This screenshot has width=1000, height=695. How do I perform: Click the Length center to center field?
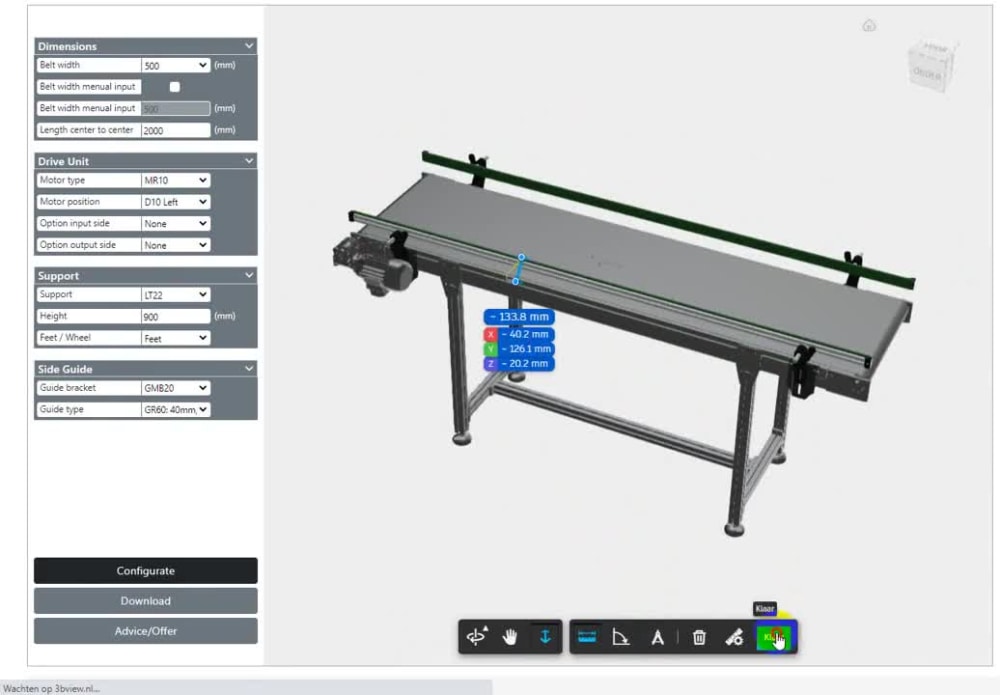pos(175,130)
